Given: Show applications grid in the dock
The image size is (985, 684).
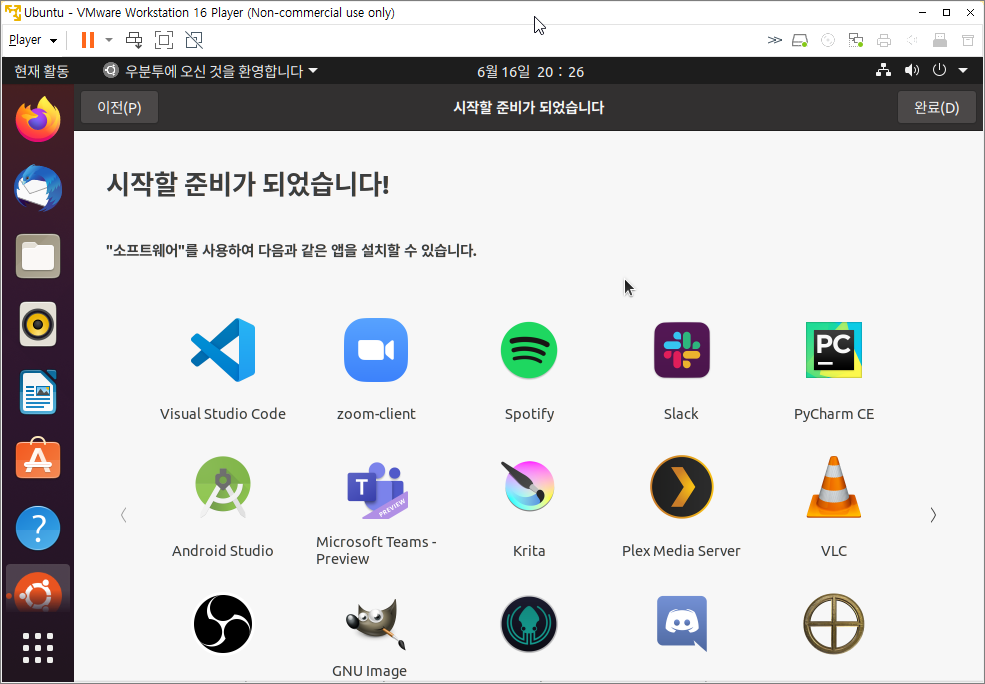Looking at the screenshot, I should 38,648.
